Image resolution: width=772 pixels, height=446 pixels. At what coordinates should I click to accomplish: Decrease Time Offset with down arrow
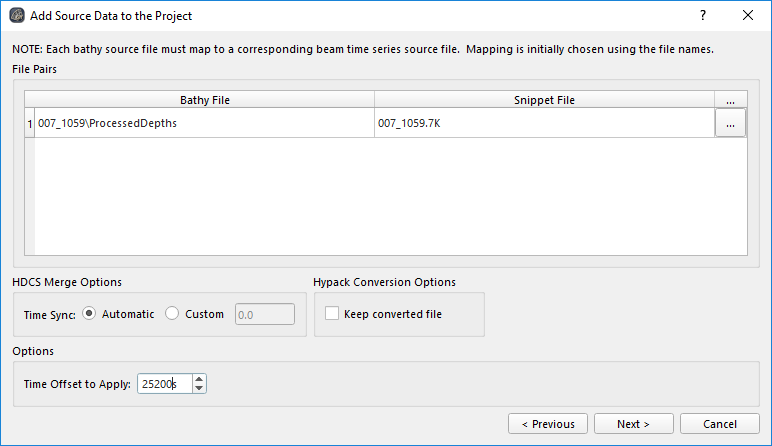199,389
